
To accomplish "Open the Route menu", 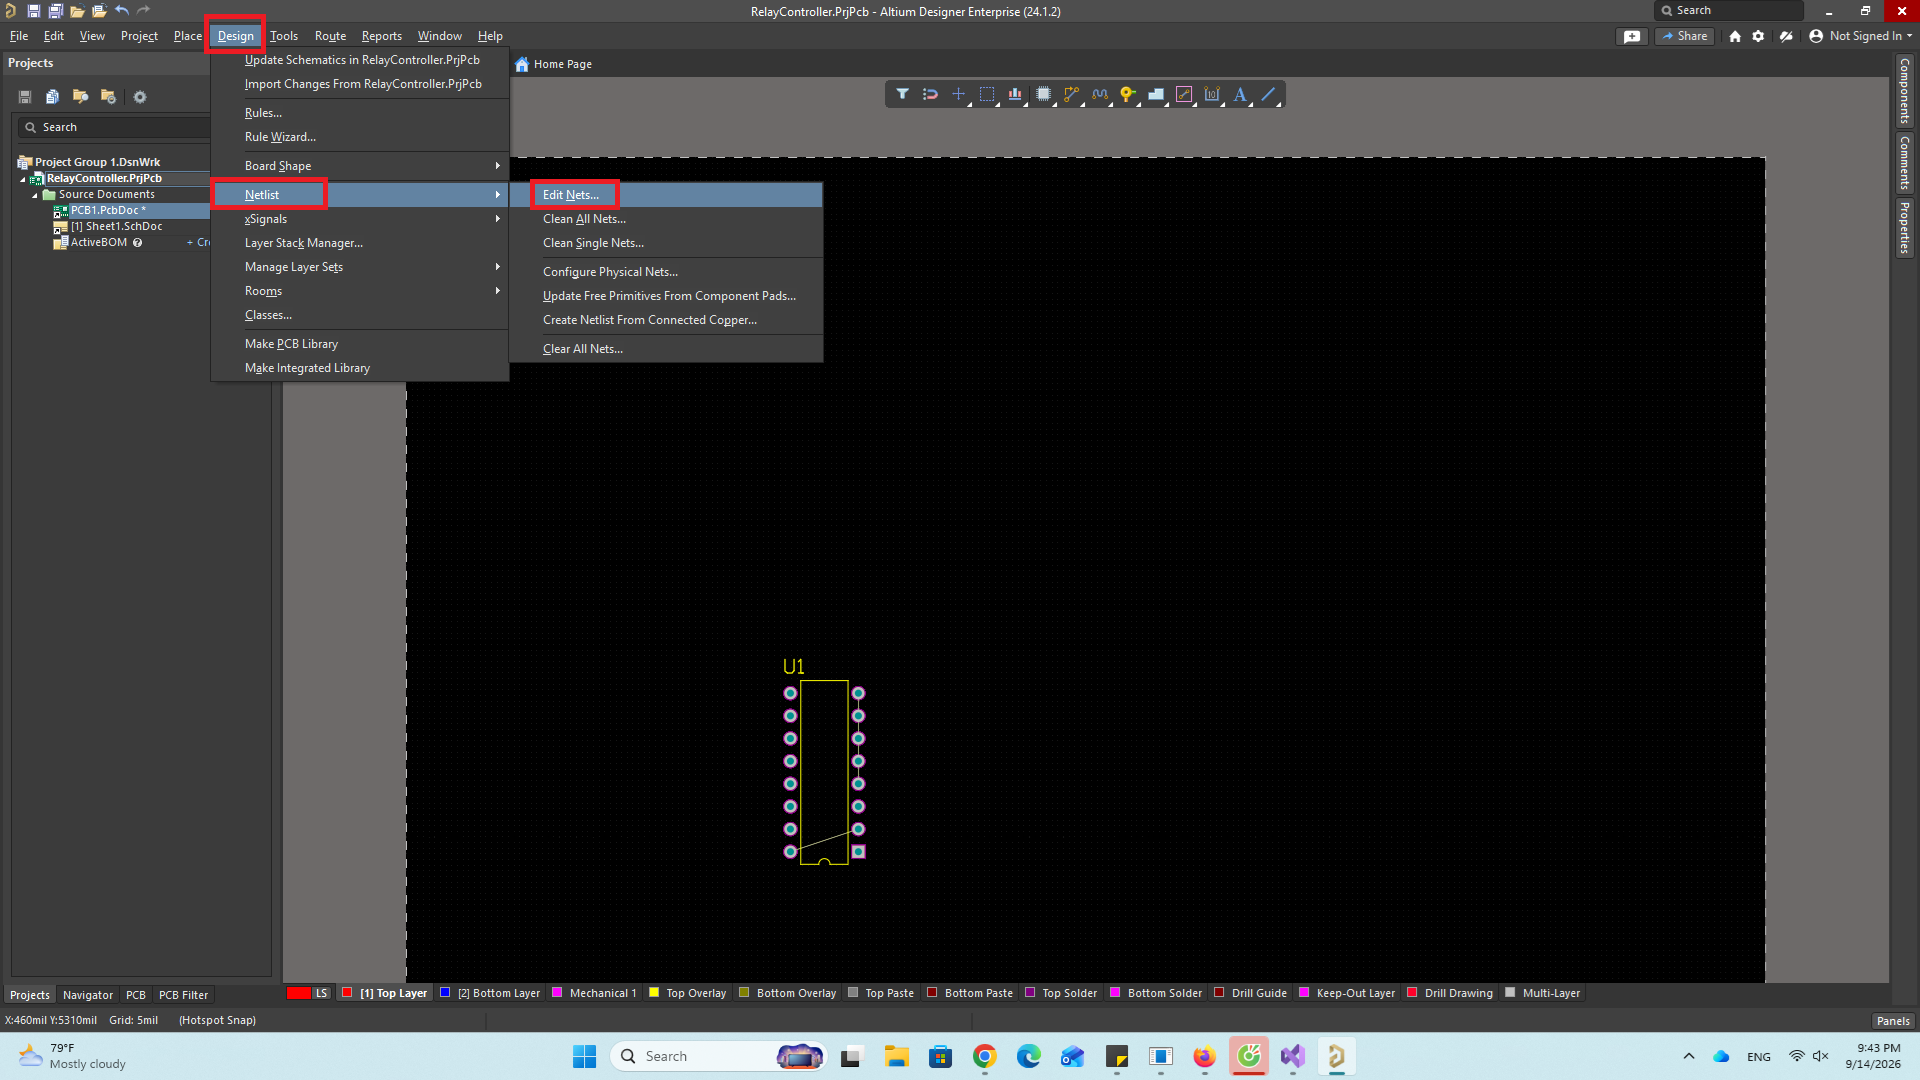I will tap(330, 36).
